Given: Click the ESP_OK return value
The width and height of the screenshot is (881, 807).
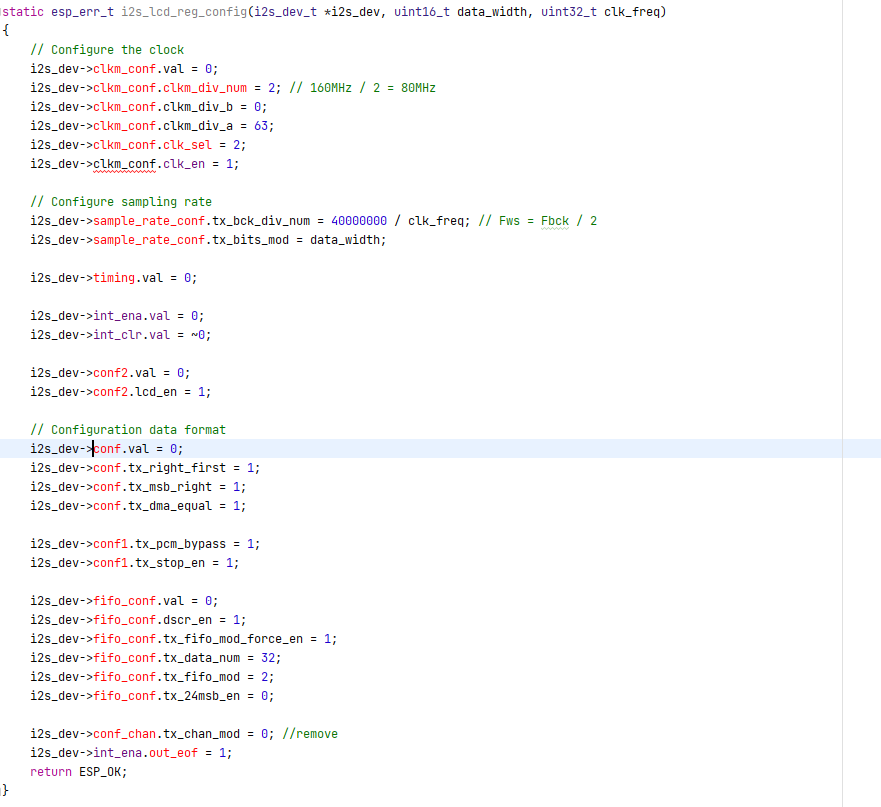Looking at the screenshot, I should [x=100, y=771].
